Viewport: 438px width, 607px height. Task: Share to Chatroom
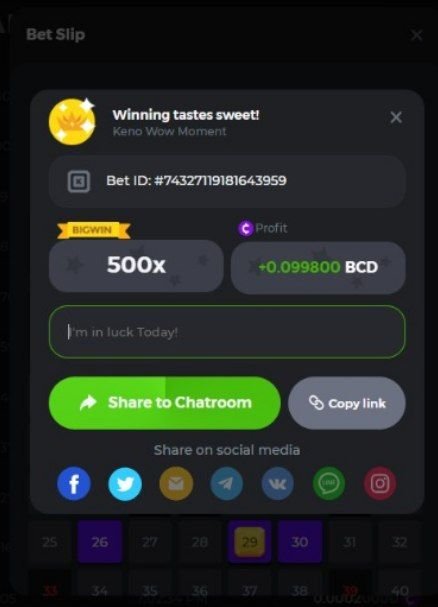point(165,403)
